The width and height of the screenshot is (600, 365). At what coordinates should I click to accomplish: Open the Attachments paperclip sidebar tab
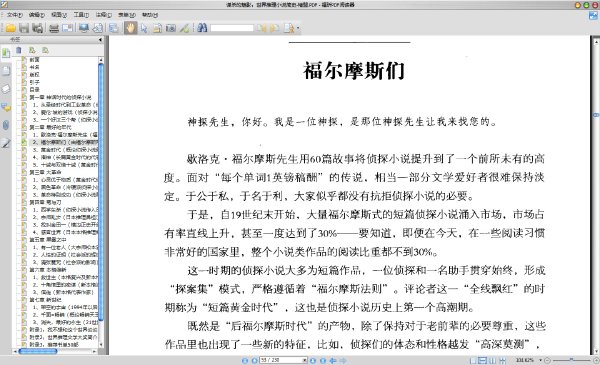tap(6, 125)
